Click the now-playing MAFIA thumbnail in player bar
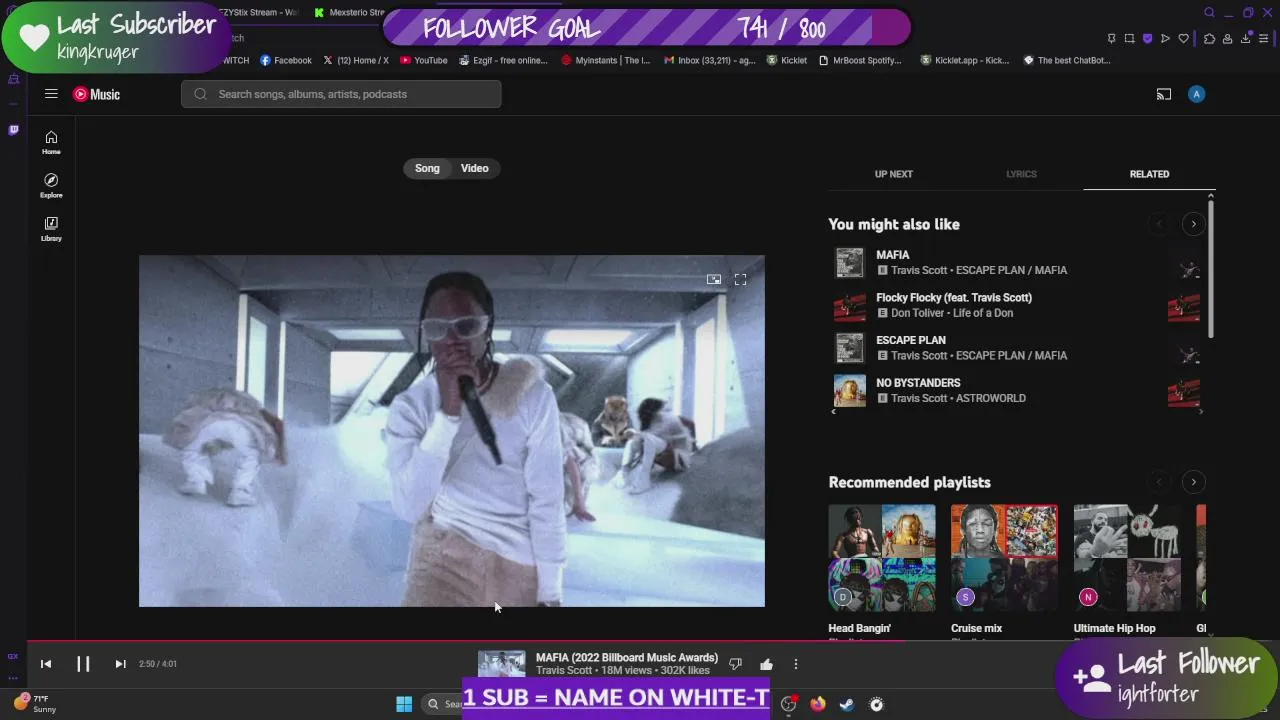1280x720 pixels. click(x=501, y=664)
